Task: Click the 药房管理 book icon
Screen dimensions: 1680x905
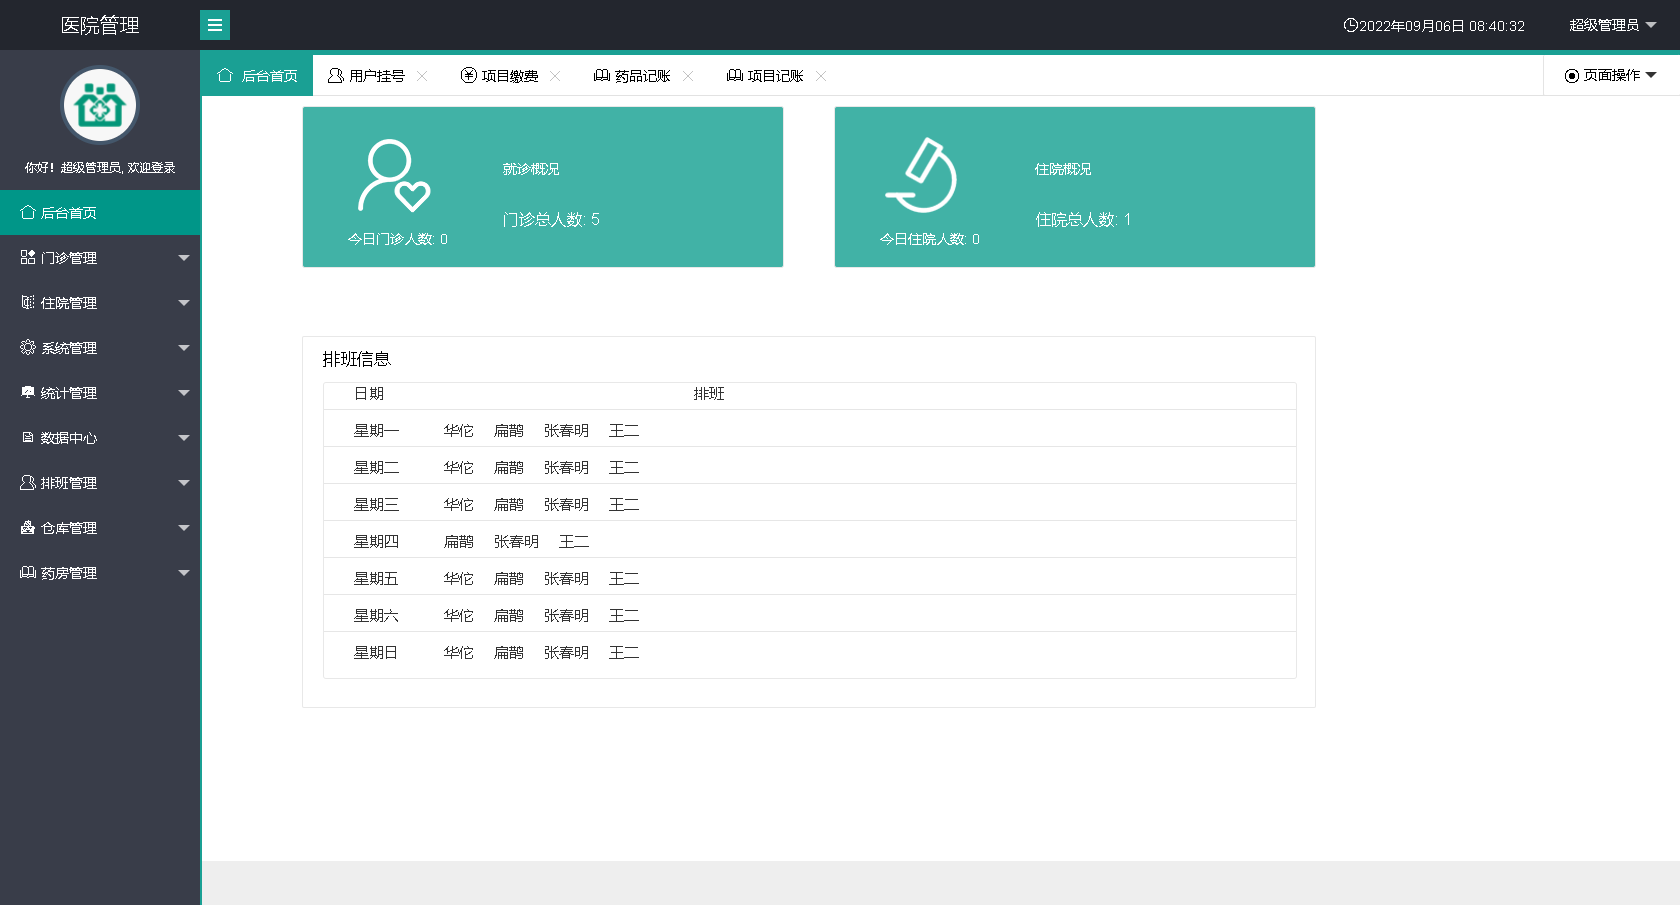Action: tap(28, 572)
